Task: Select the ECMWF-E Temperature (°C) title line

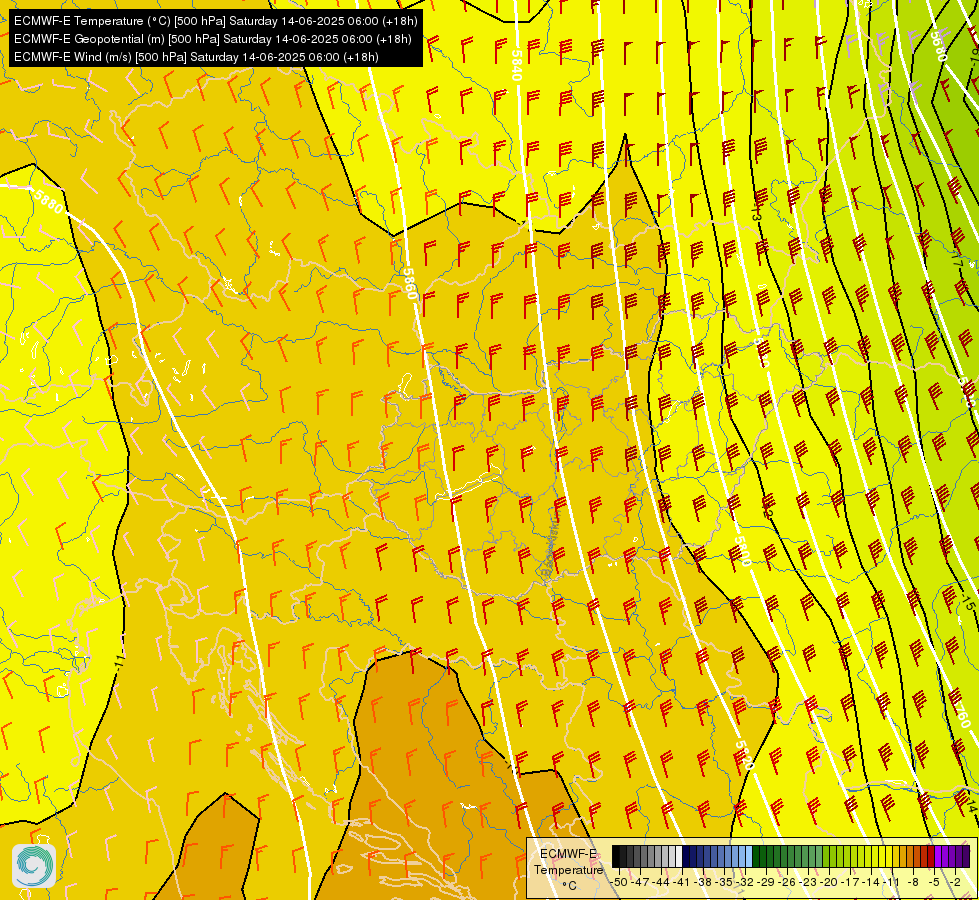Action: [215, 21]
